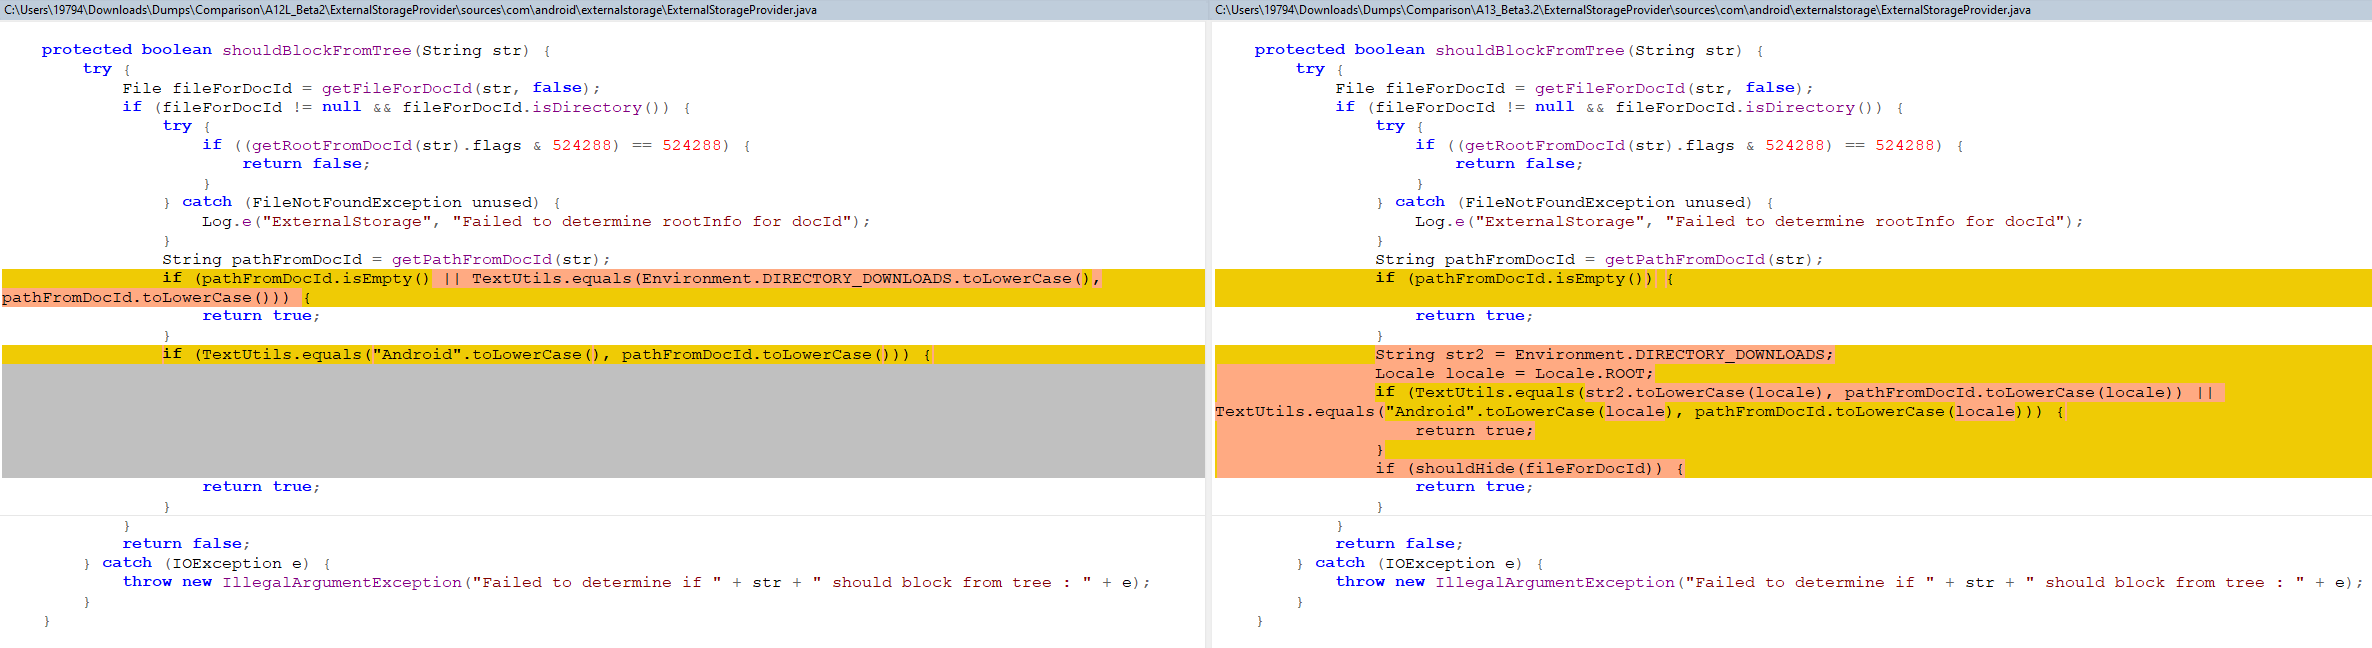
Task: Click right pane Log.e "Failed to determine rootInfo" line
Action: pos(1750,221)
